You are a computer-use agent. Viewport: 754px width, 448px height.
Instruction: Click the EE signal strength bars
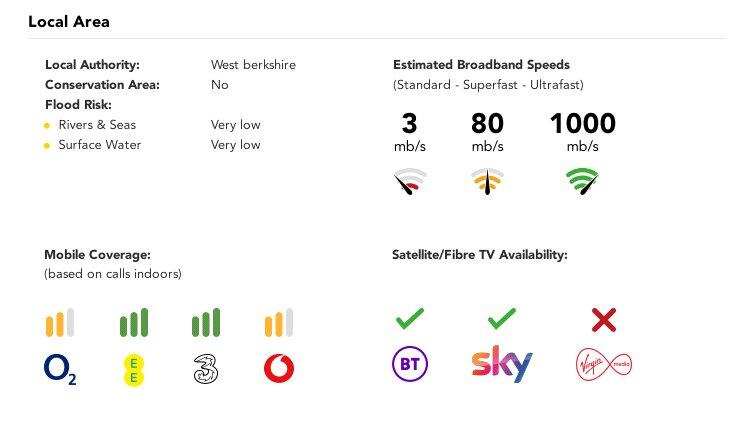click(x=133, y=323)
